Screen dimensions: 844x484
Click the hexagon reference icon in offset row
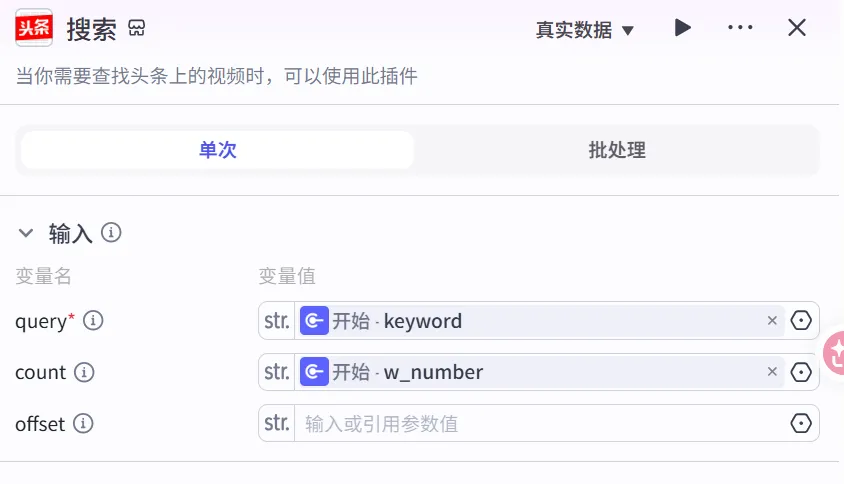click(801, 424)
